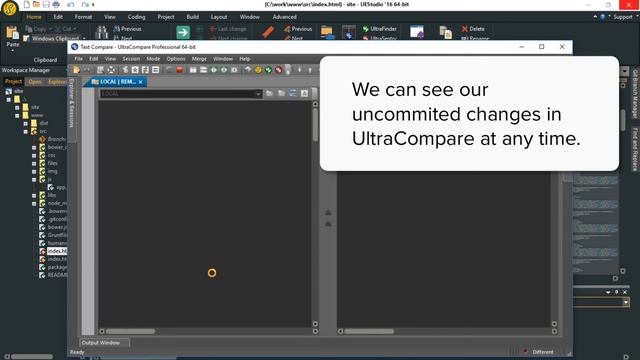Click Last change in UEStudio ribbon
The height and width of the screenshot is (360, 640).
[x=228, y=29]
